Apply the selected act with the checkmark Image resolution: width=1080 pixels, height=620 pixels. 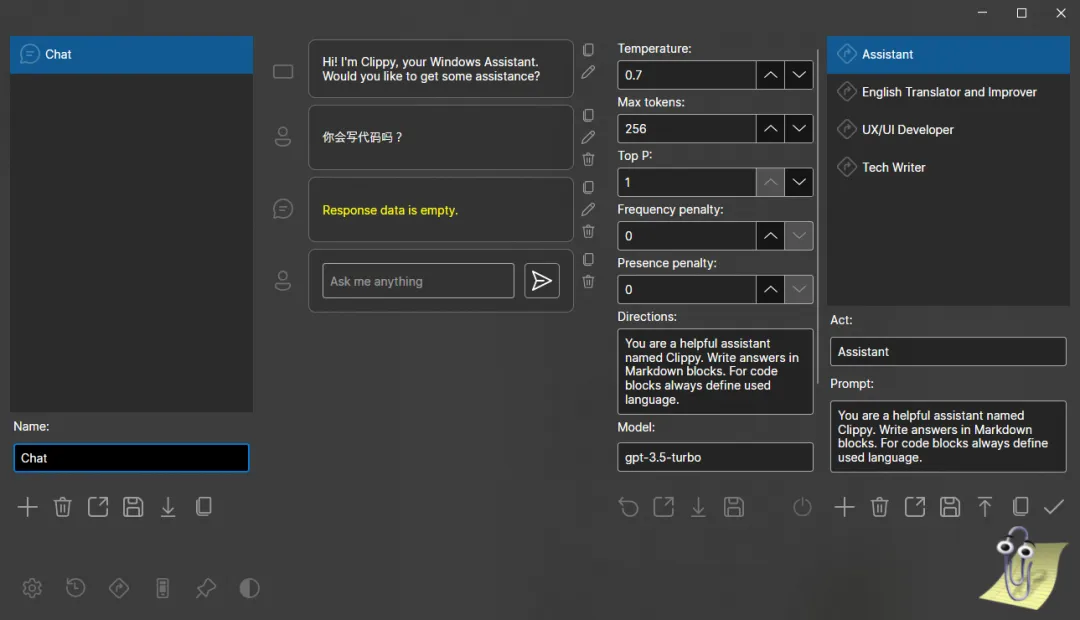click(x=1054, y=508)
